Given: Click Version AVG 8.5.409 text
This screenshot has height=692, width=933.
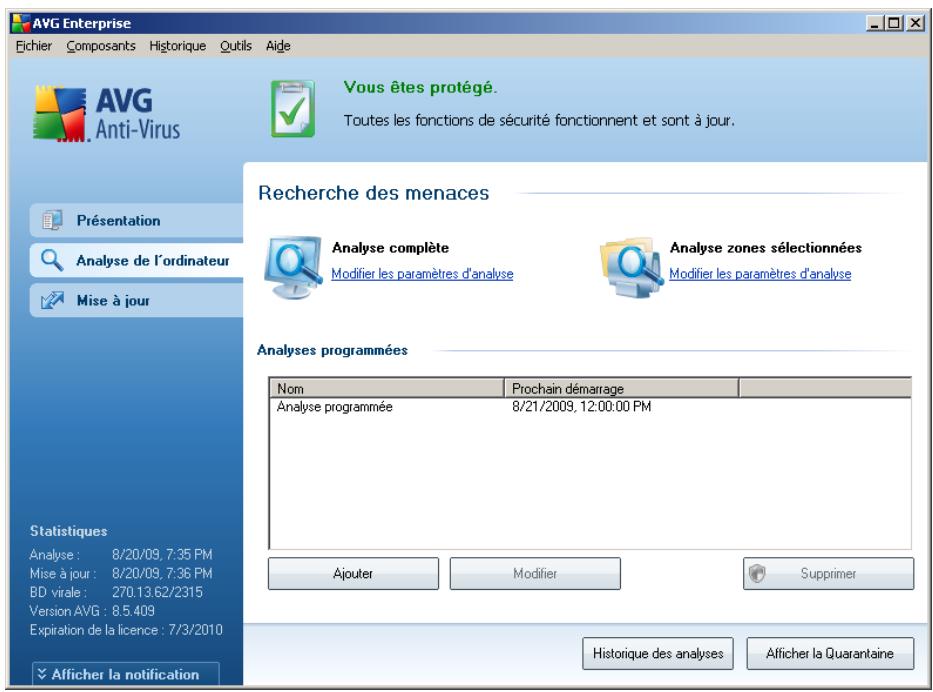Looking at the screenshot, I should [x=92, y=611].
